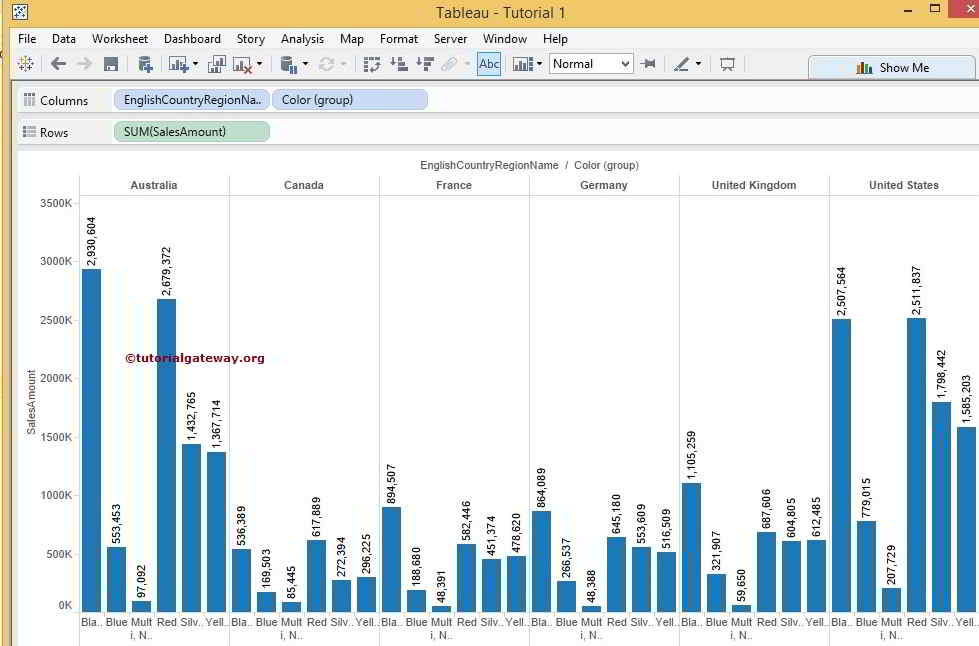Open the Dashboard menu
Viewport: 979px width, 646px height.
192,39
